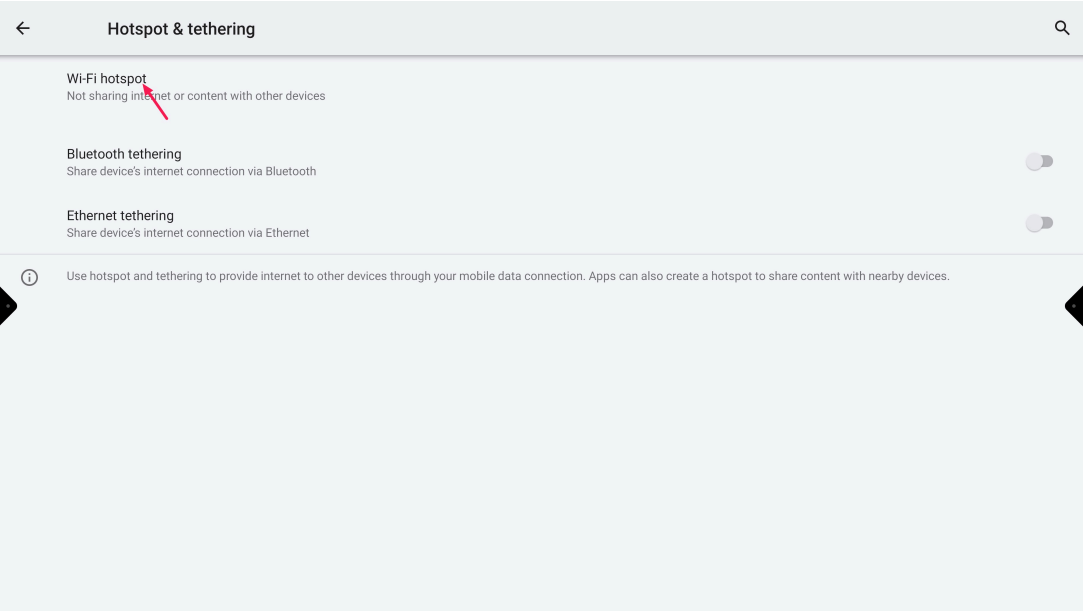Open Wi-Fi hotspot settings
This screenshot has width=1084, height=613.
tap(107, 79)
